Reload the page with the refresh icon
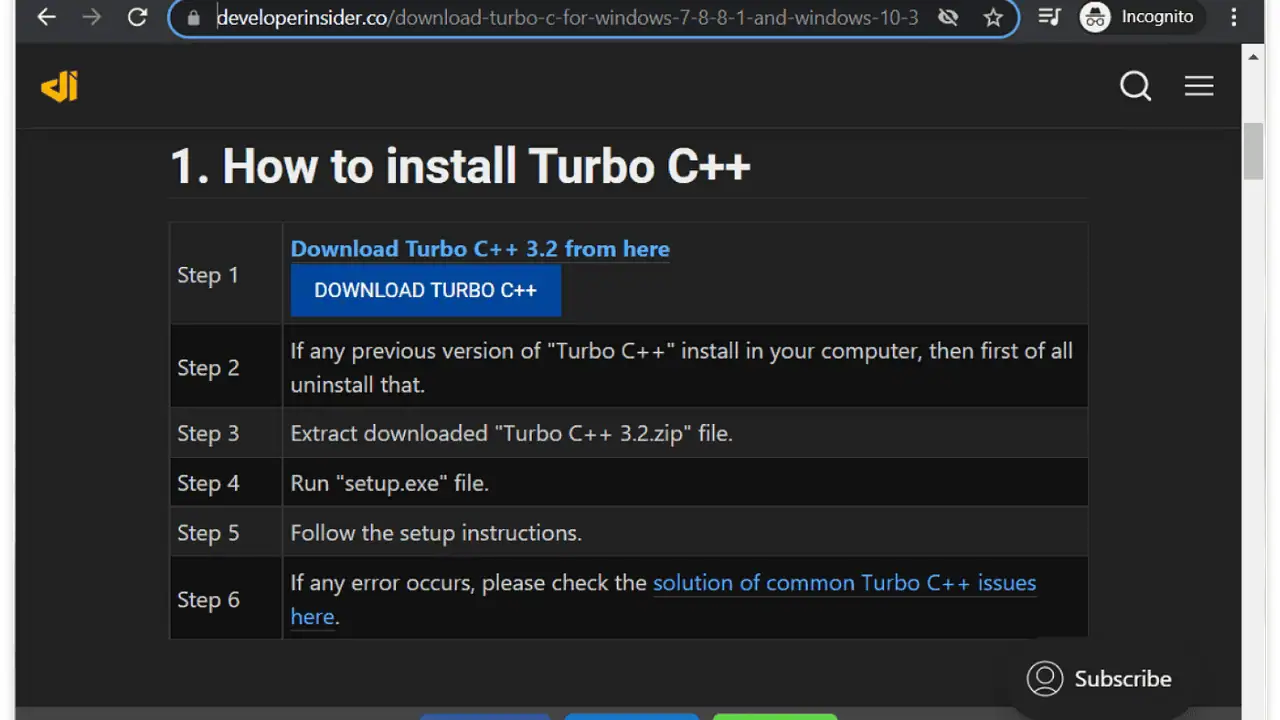This screenshot has width=1280, height=720. [x=138, y=17]
